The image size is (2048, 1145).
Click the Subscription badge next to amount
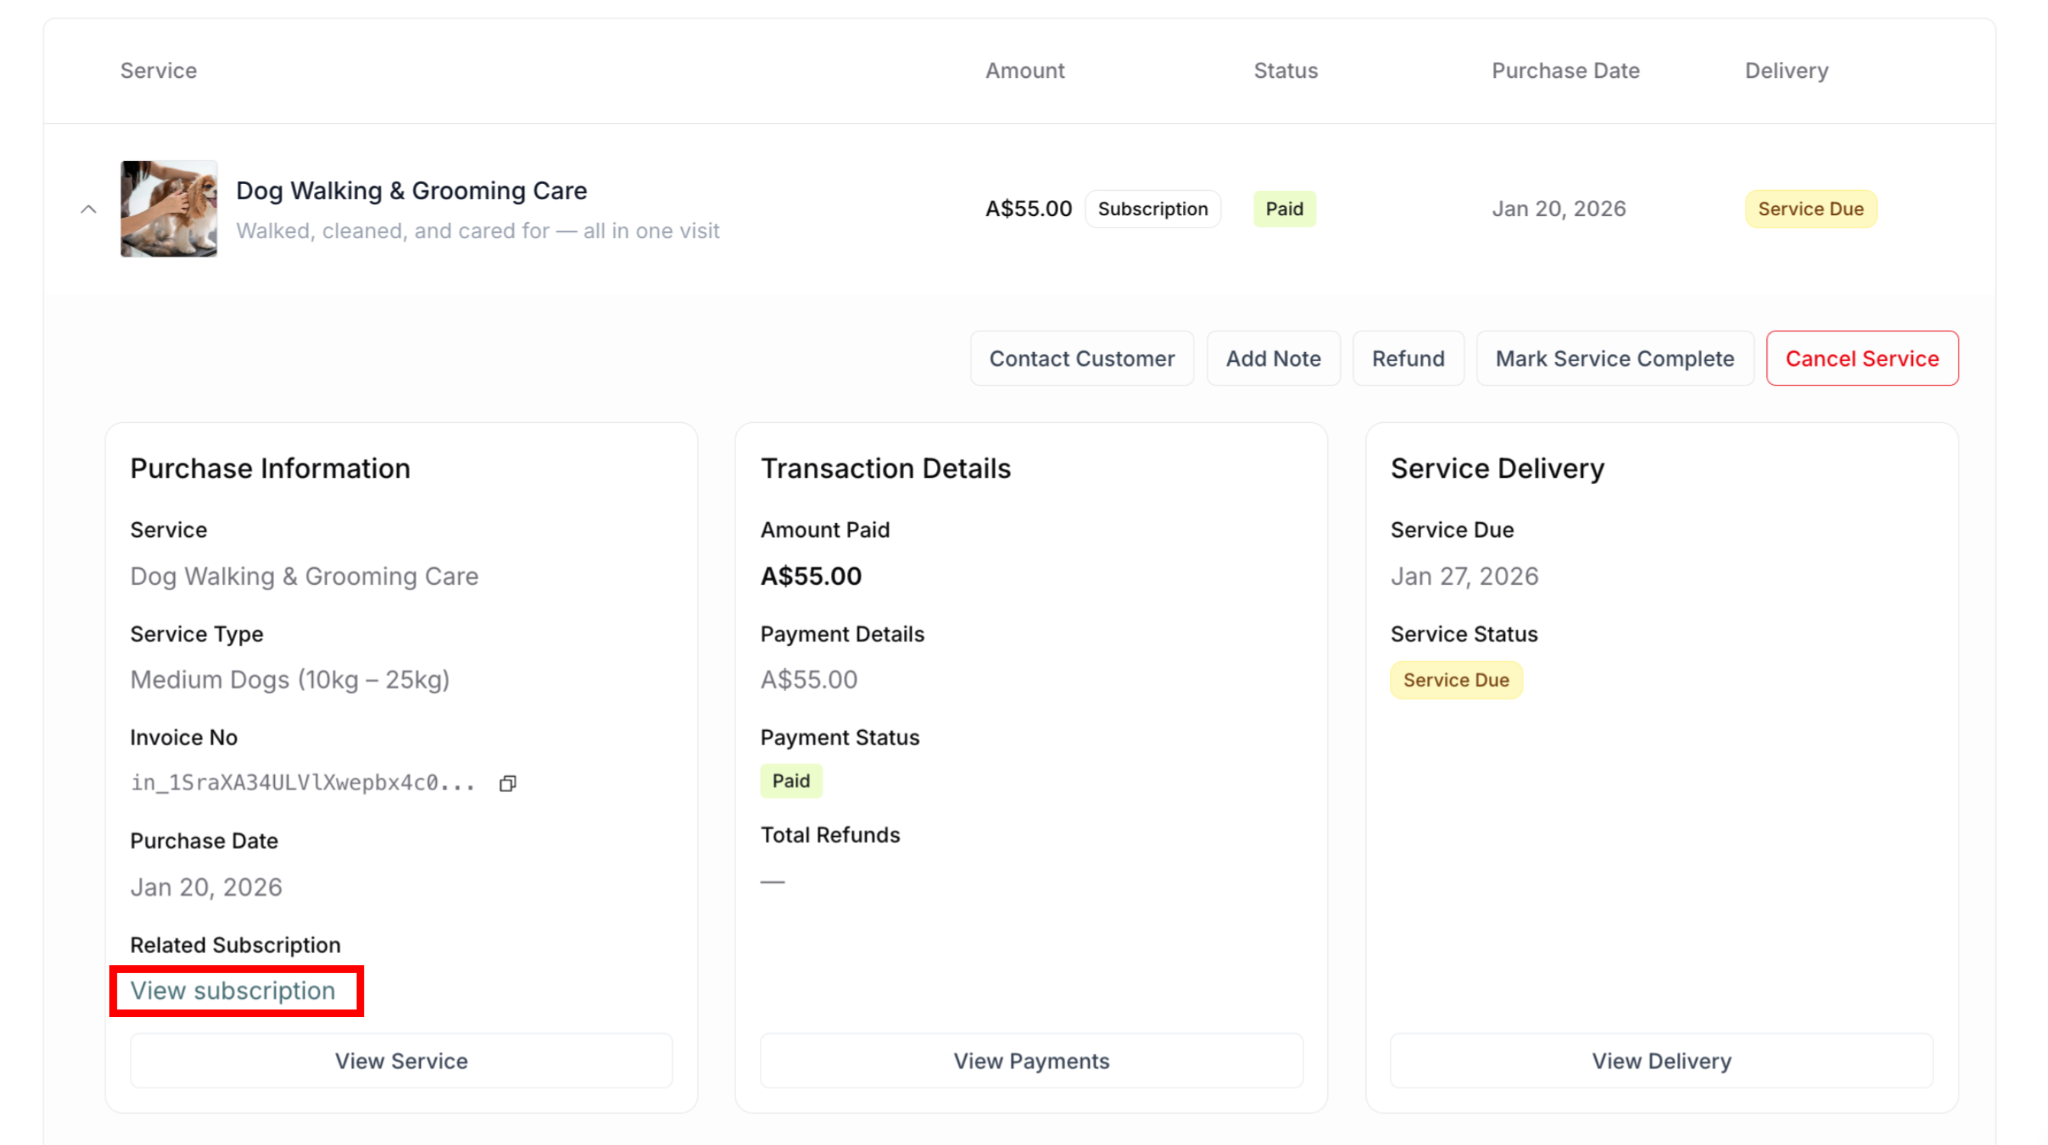click(x=1152, y=209)
